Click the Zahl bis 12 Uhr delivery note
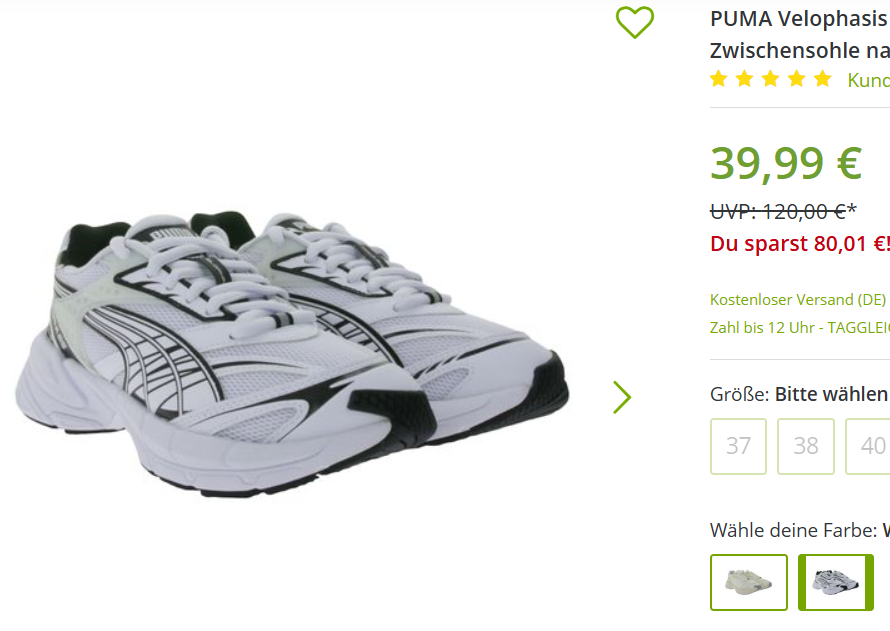The height and width of the screenshot is (631, 890). 800,327
